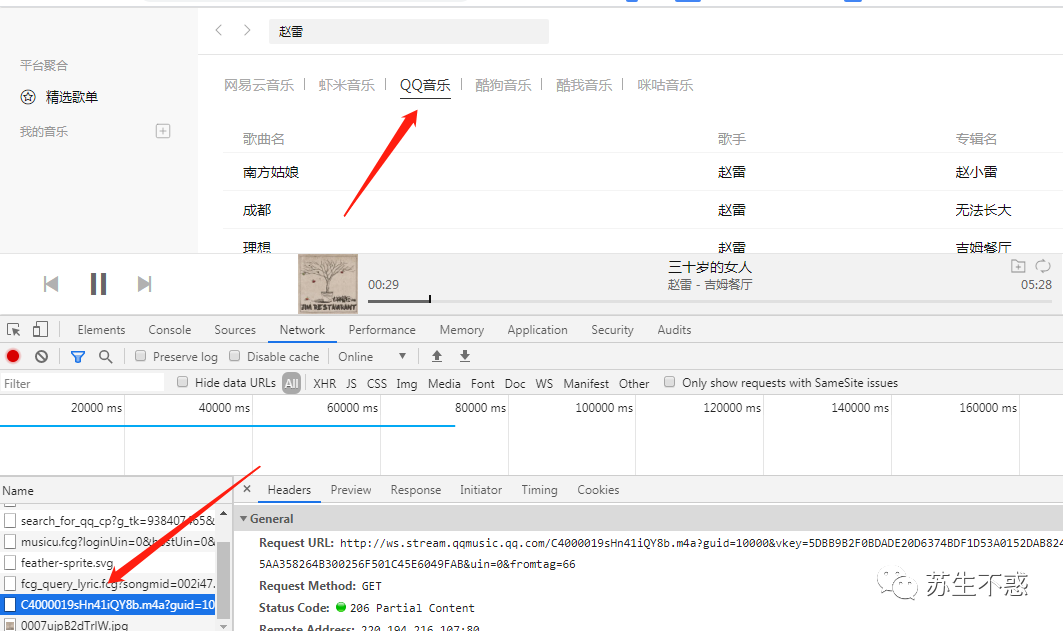Select the QQ音乐 source tab

click(425, 85)
